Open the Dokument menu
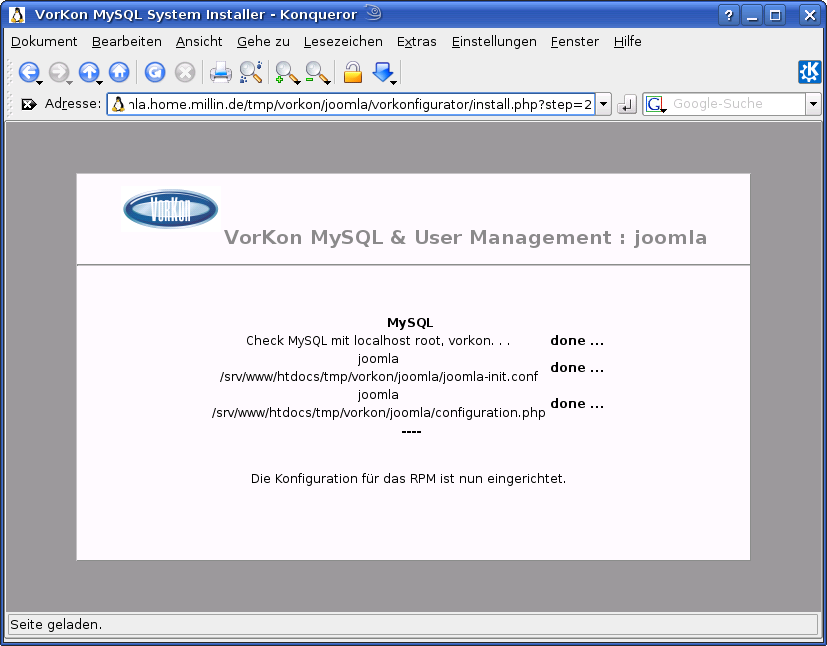The height and width of the screenshot is (646, 827). point(44,42)
